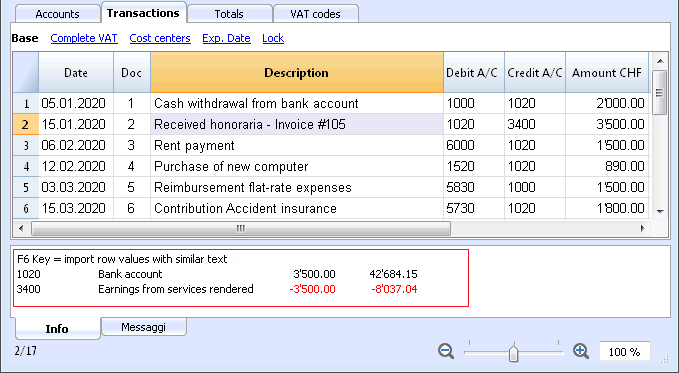Click 'Purchase of new computer' cell

(297, 166)
